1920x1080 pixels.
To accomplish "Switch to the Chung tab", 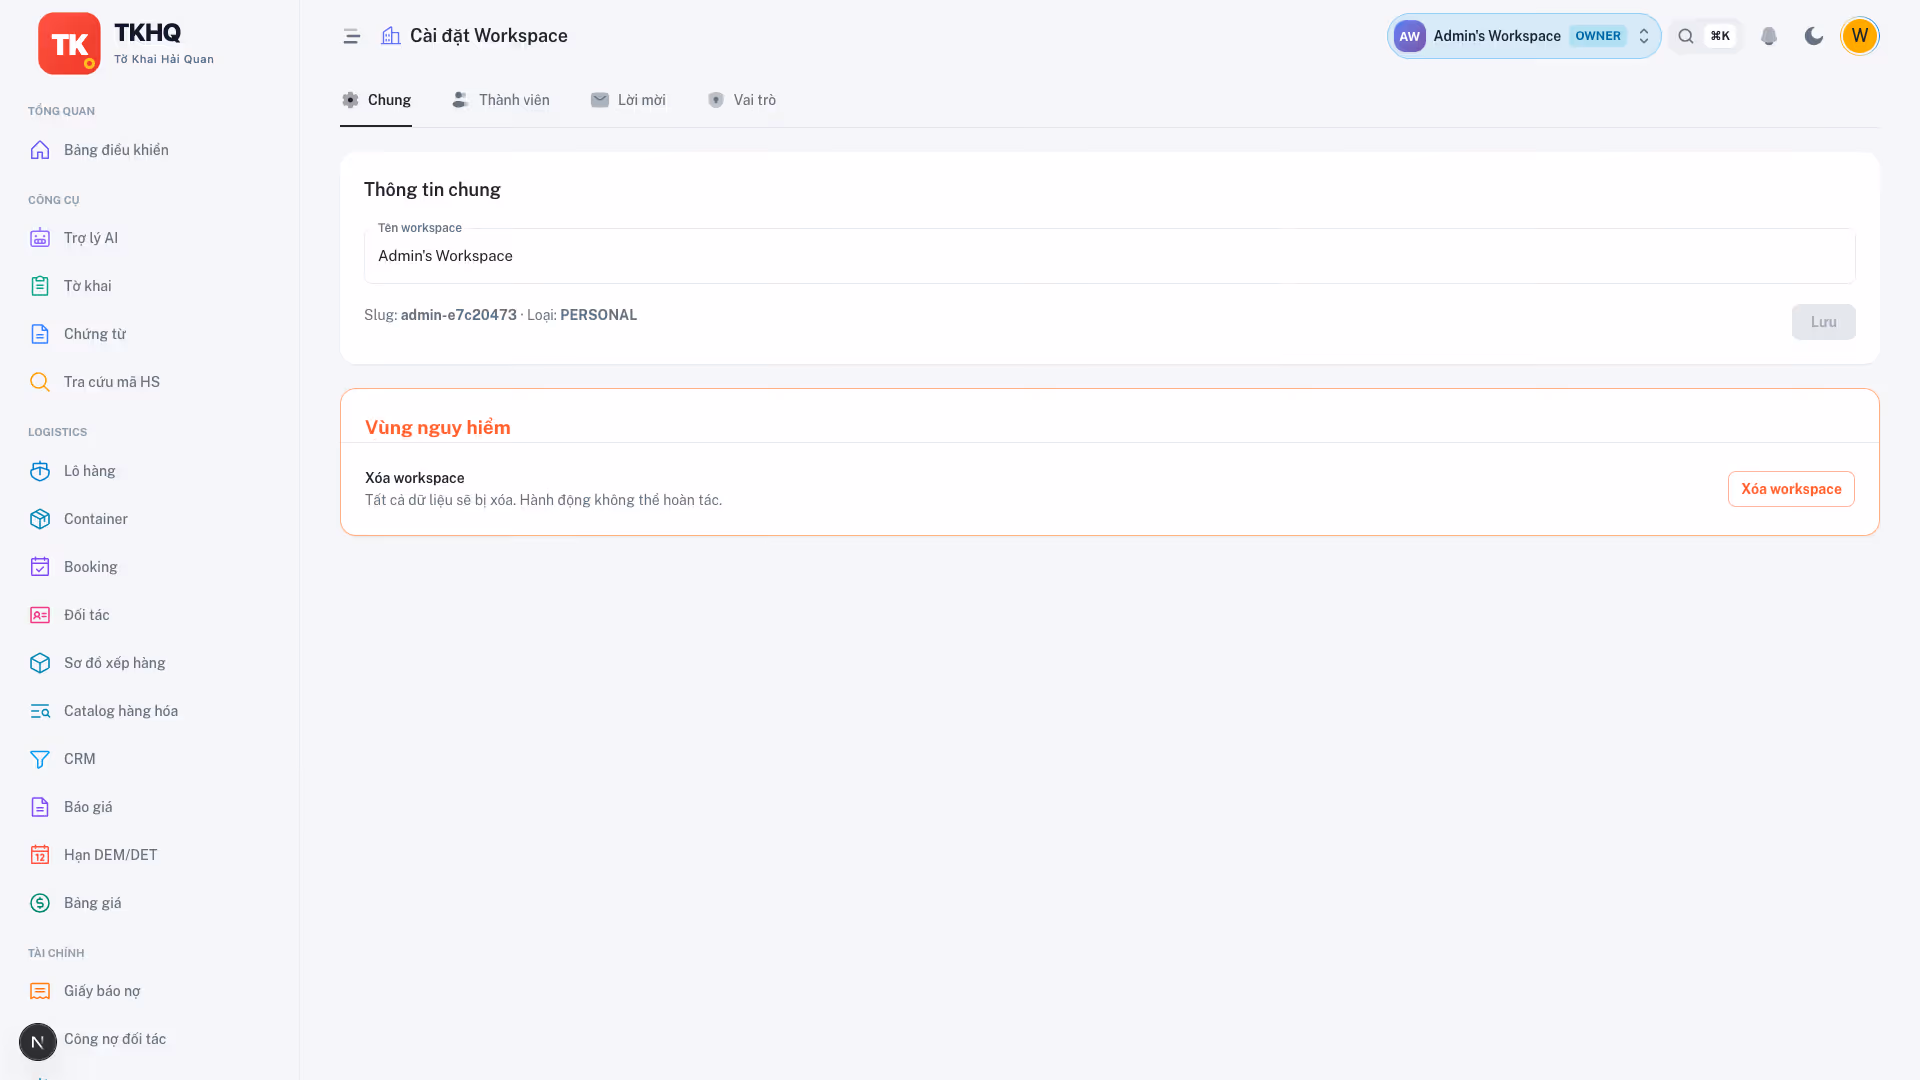I will click(x=376, y=100).
